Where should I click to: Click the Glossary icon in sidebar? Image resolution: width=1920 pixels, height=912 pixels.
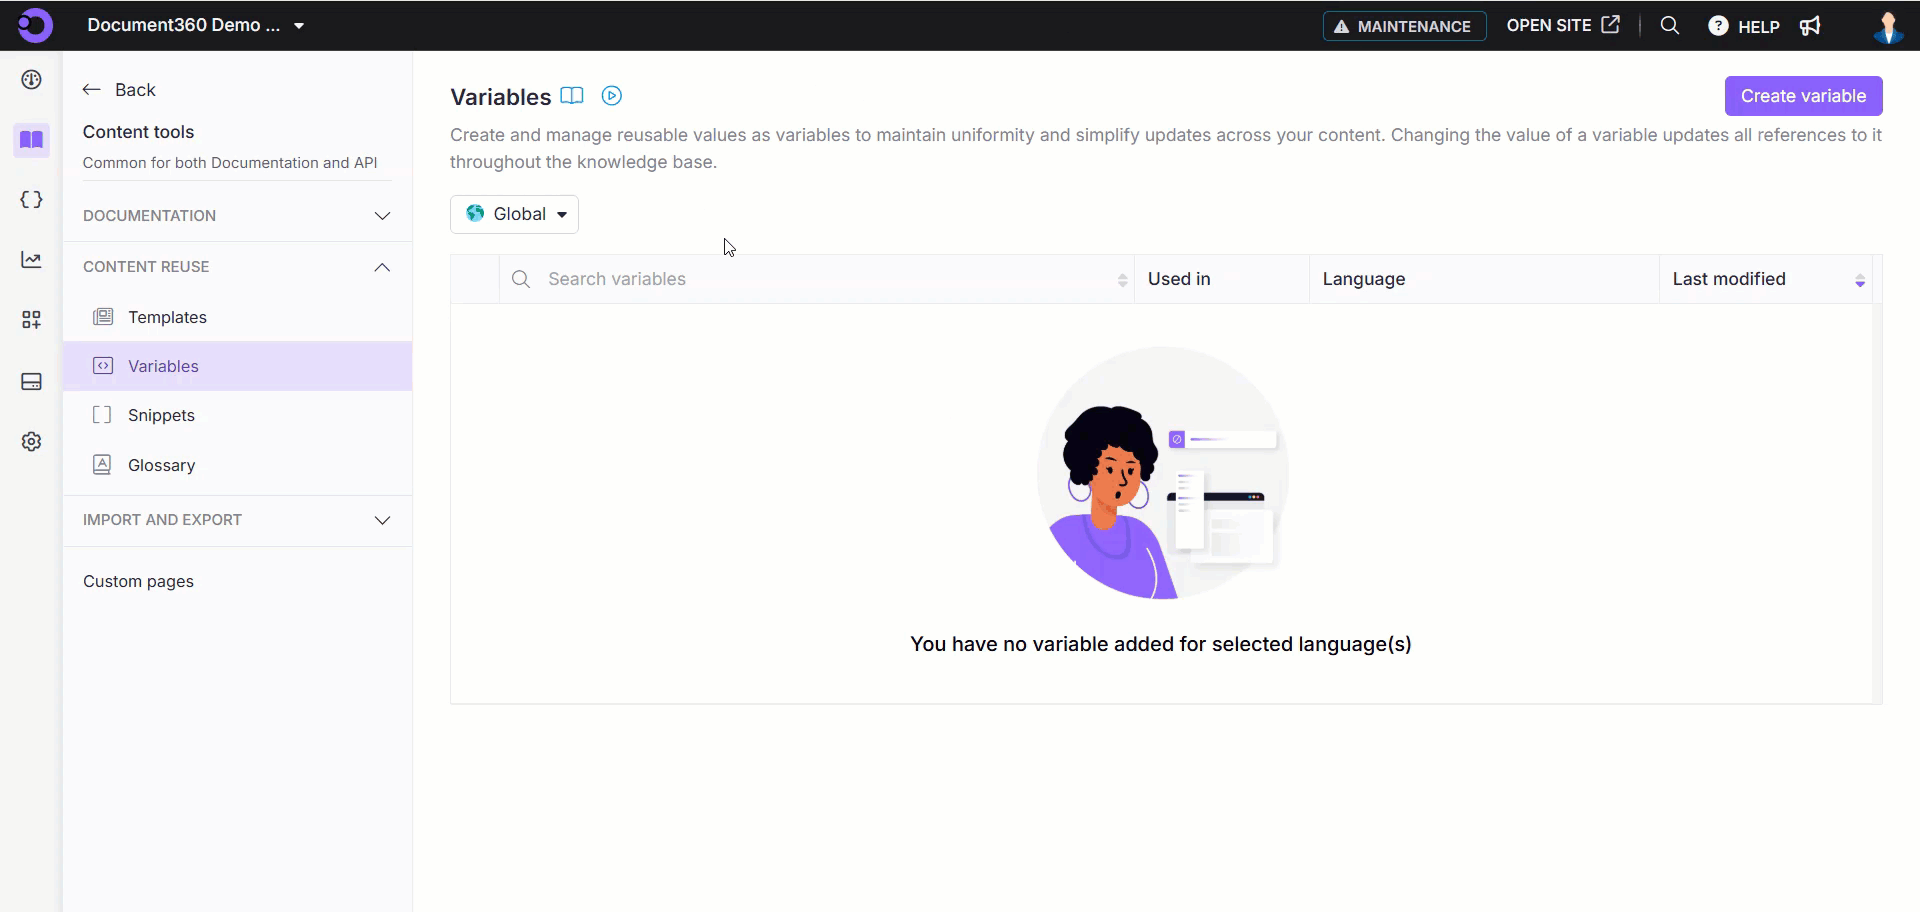[102, 465]
